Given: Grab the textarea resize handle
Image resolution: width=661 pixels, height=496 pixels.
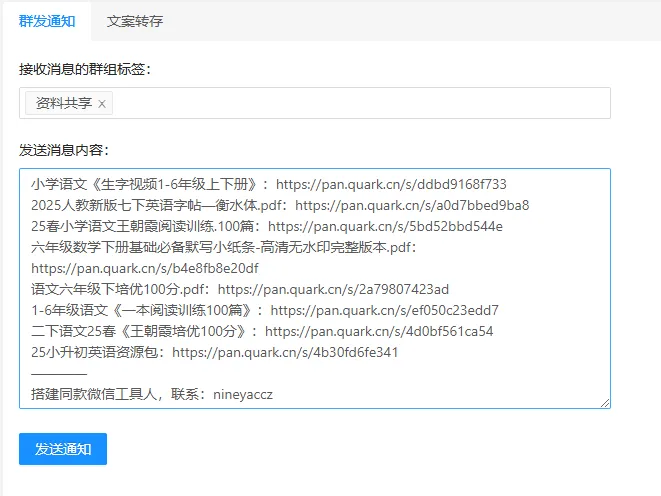Looking at the screenshot, I should pyautogui.click(x=605, y=403).
